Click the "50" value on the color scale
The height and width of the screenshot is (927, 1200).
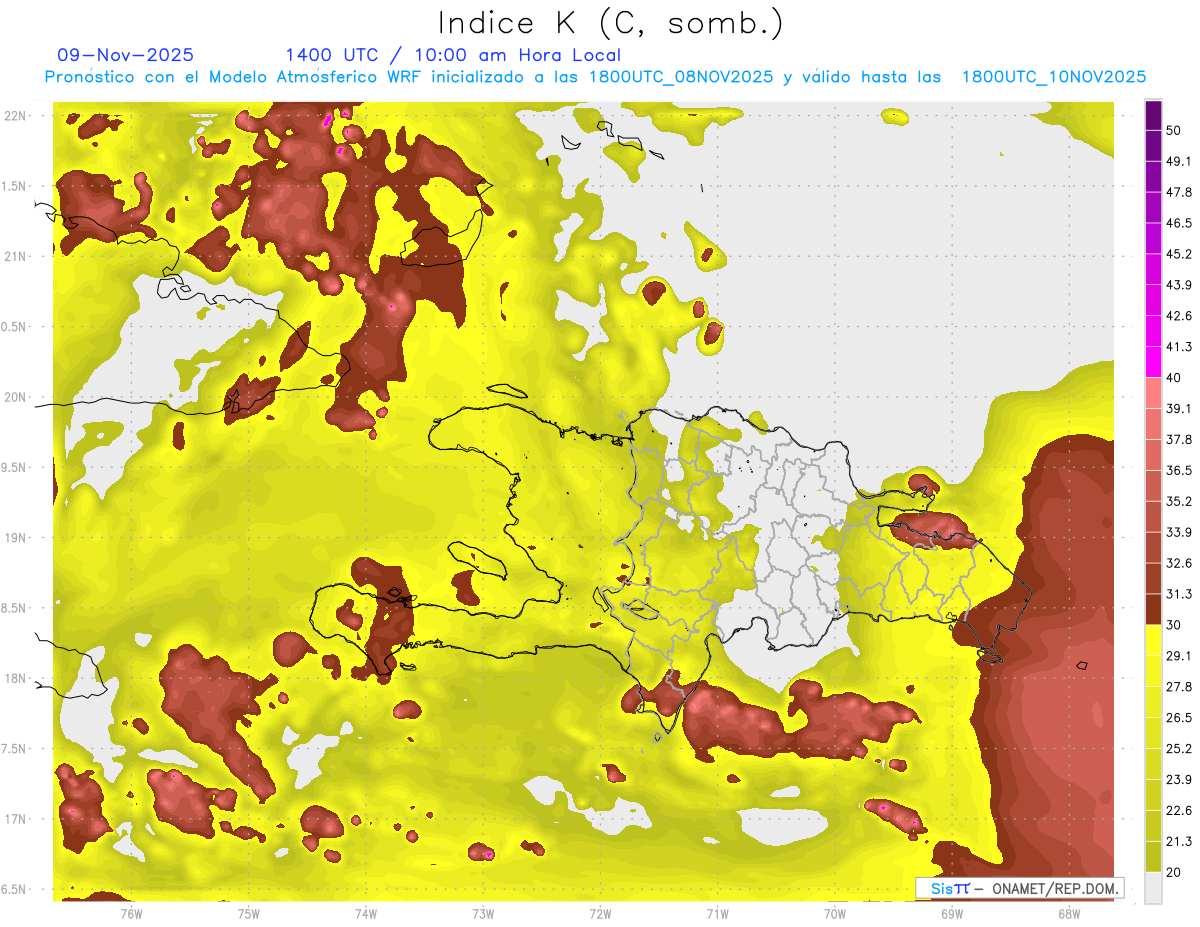point(1174,130)
